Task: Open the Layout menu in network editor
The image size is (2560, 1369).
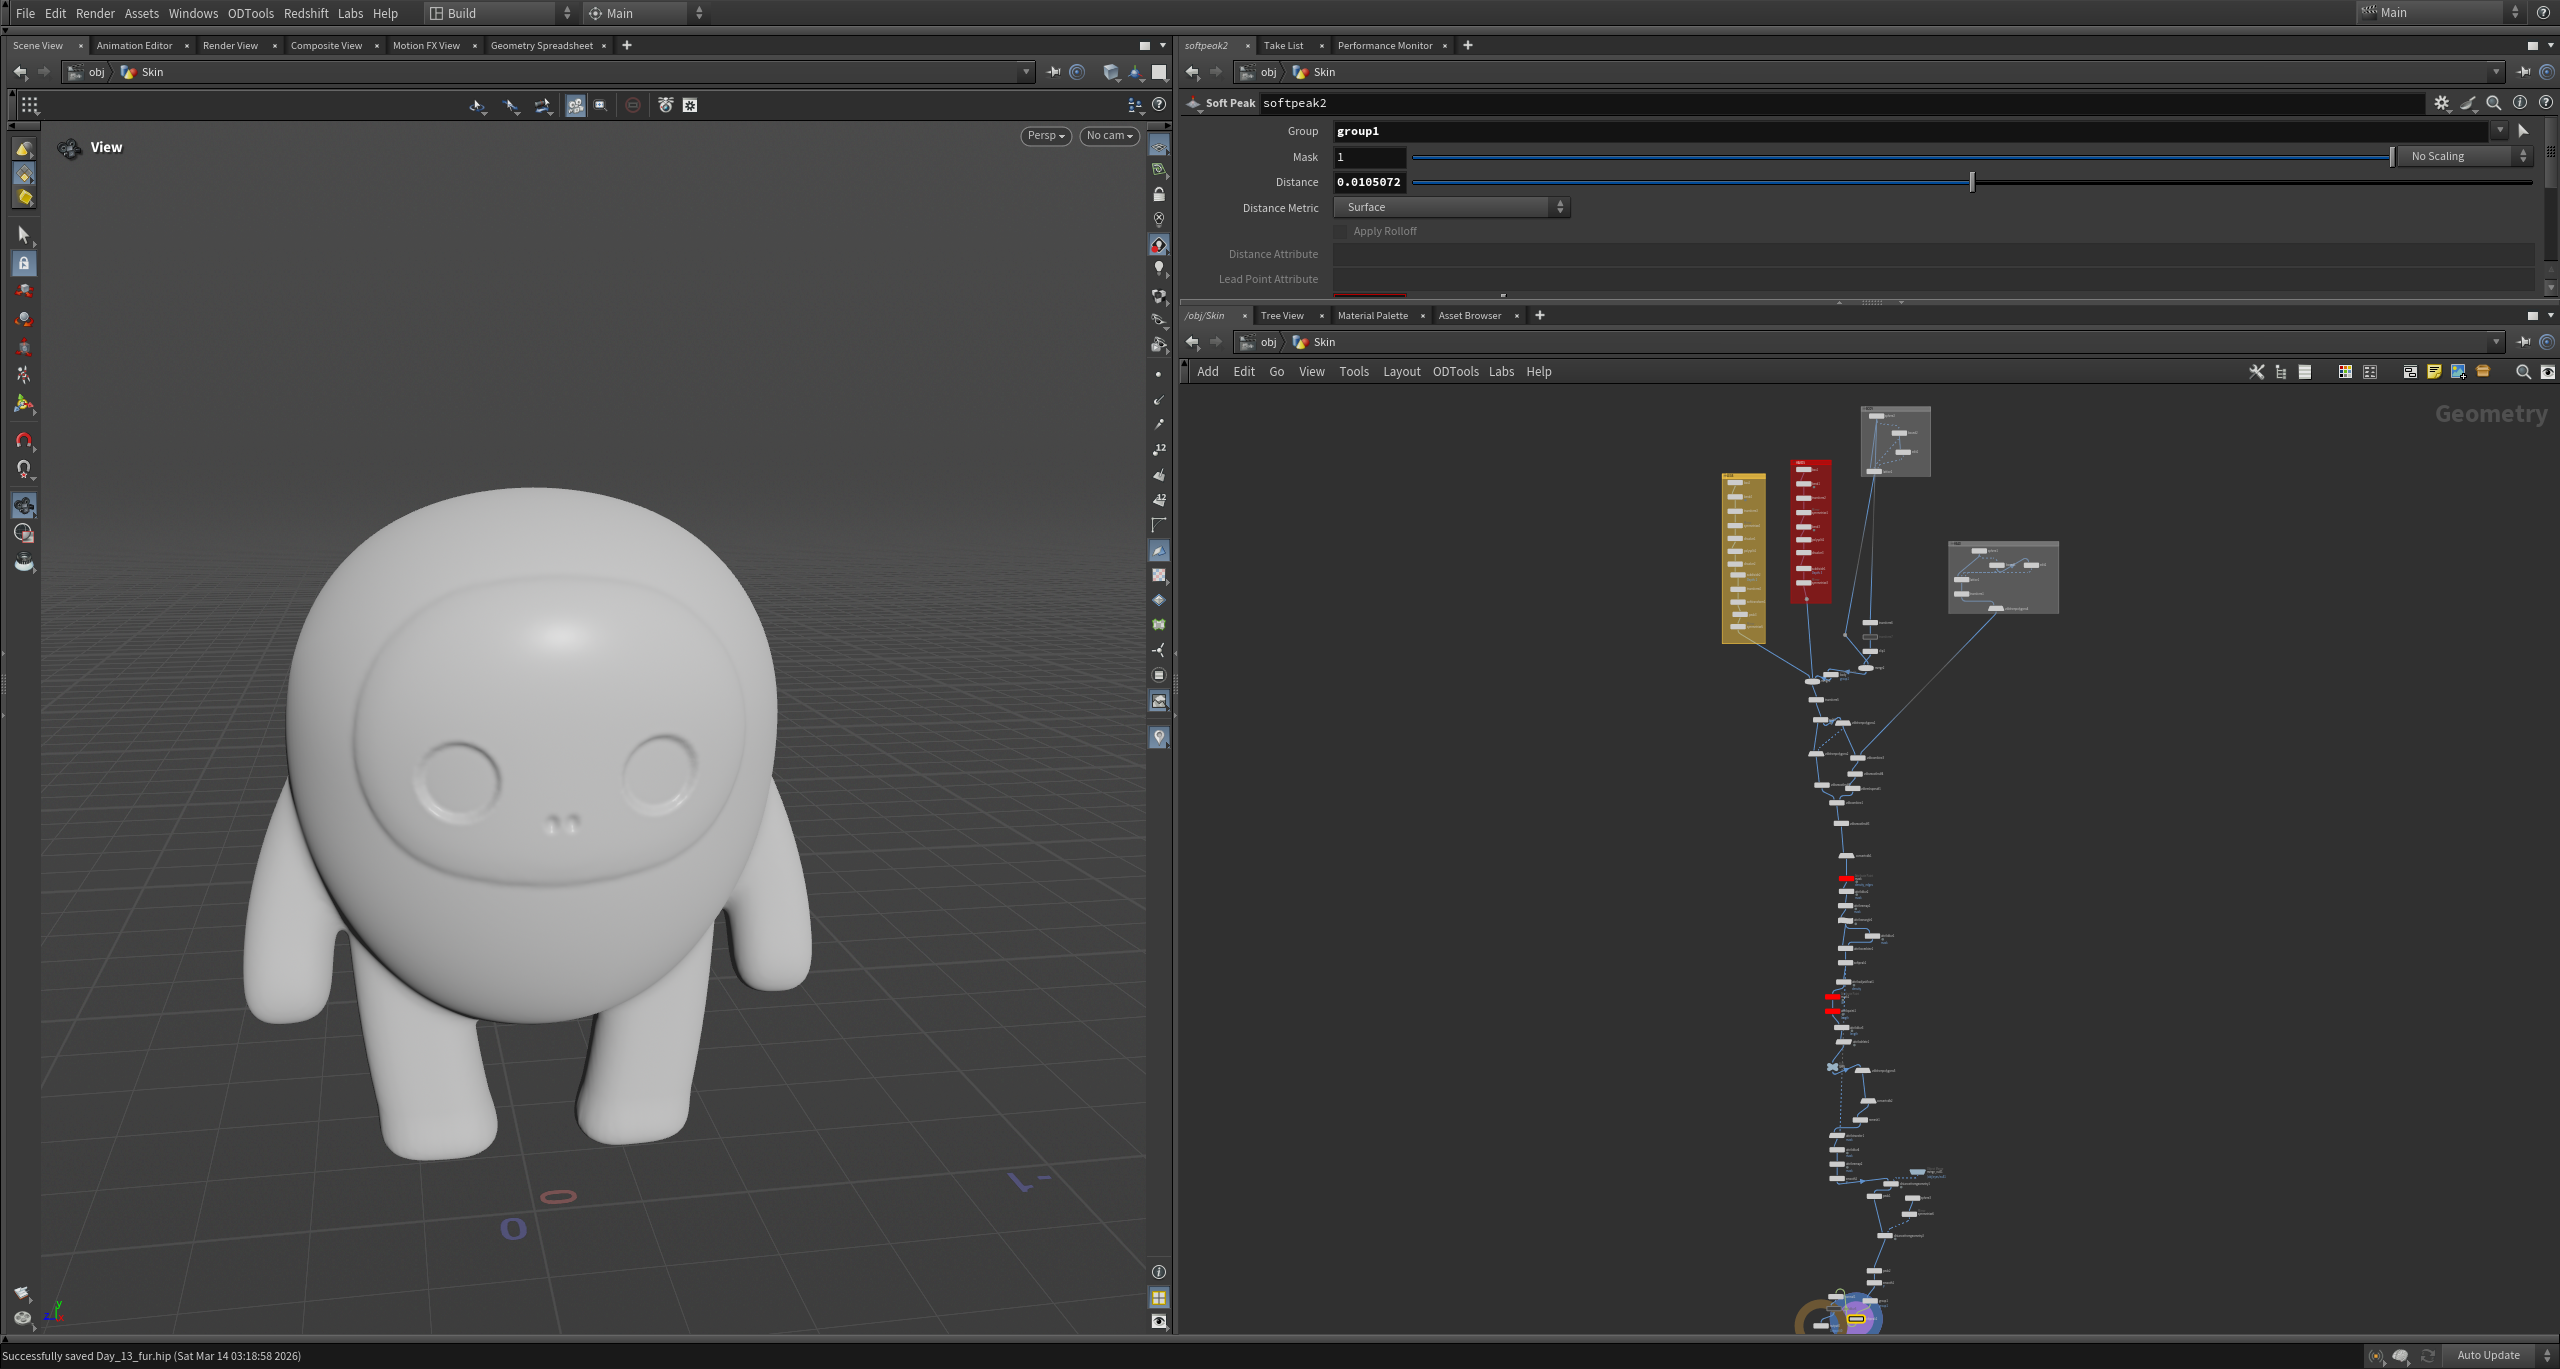Action: (1401, 372)
